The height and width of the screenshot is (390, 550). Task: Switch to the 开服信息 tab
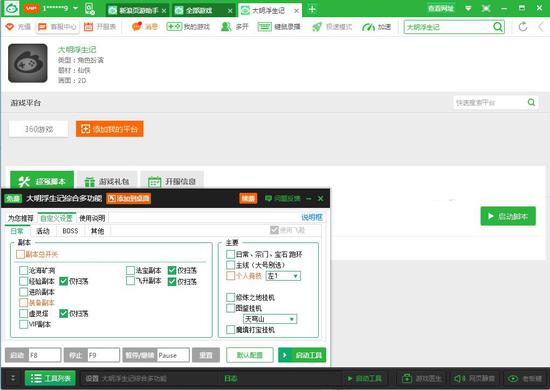coord(172,181)
